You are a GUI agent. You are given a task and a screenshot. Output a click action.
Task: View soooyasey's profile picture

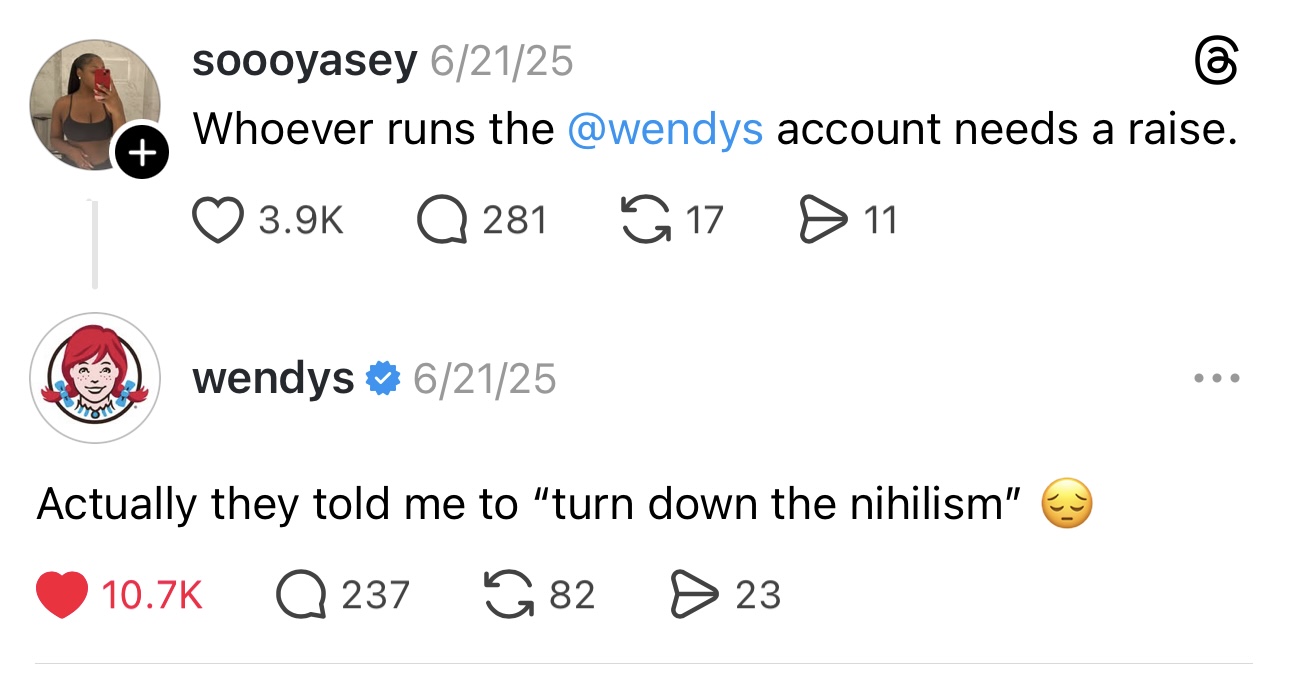click(94, 104)
